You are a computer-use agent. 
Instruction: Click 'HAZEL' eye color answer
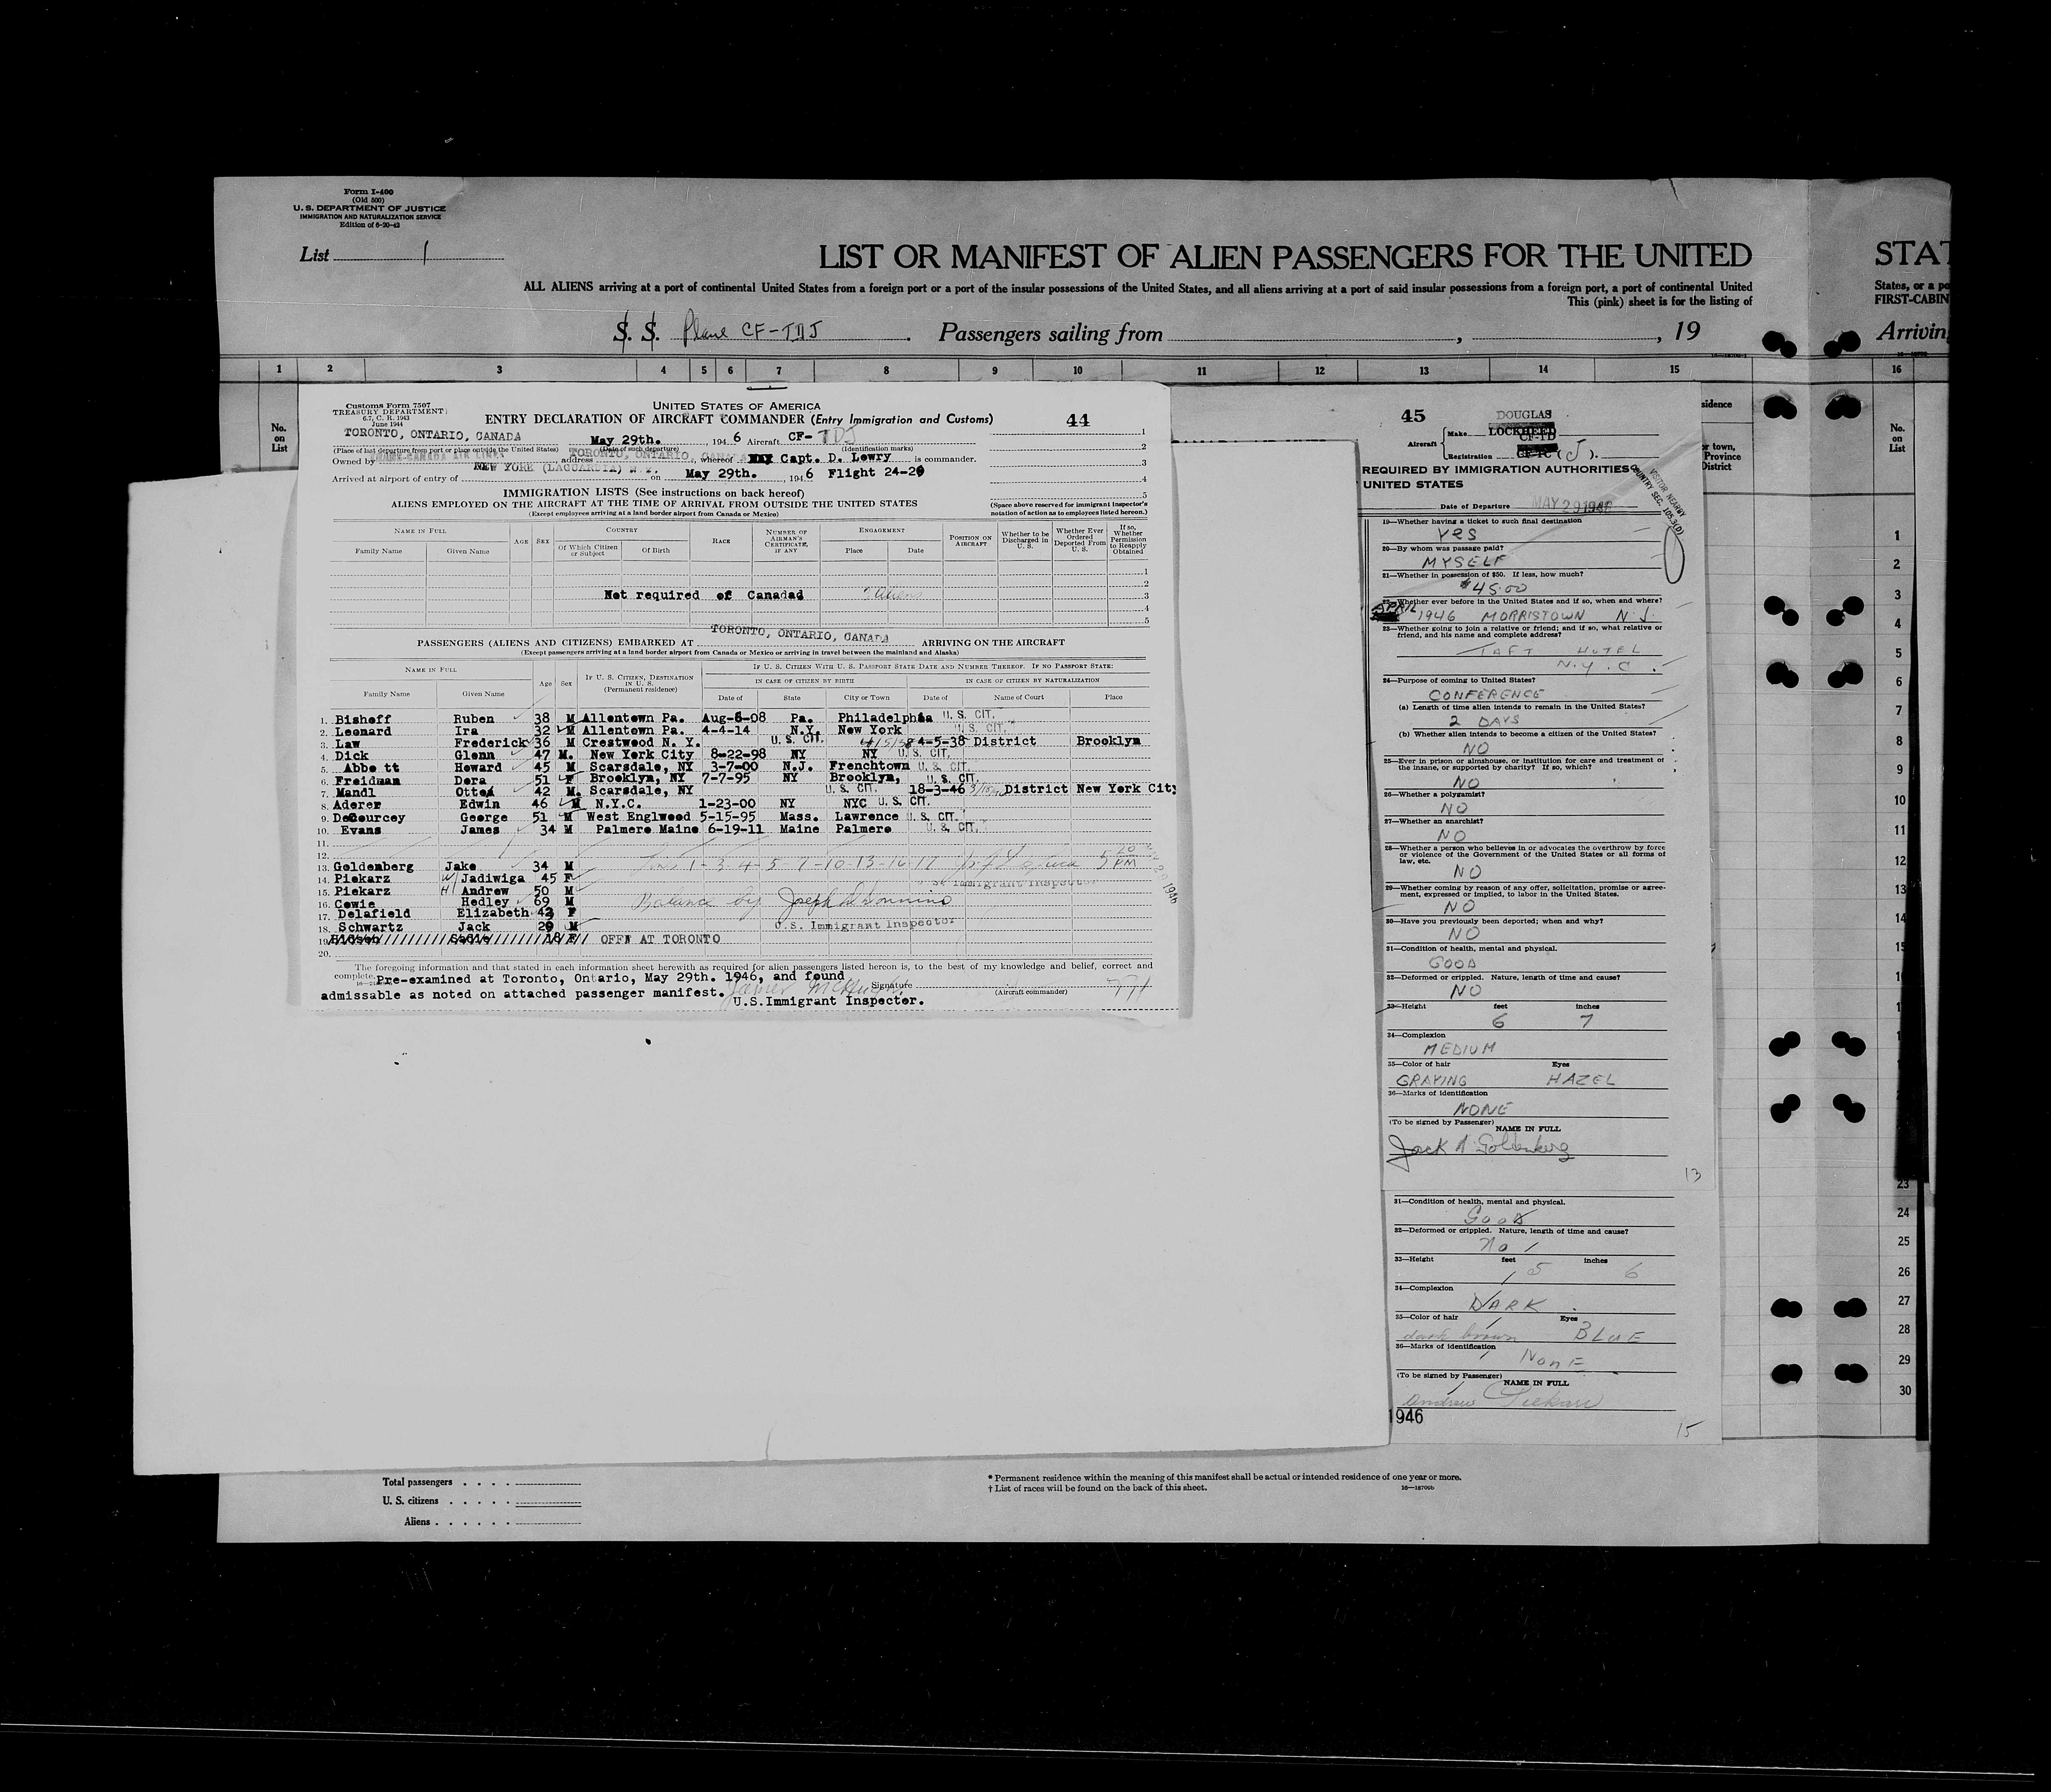tap(1581, 1080)
